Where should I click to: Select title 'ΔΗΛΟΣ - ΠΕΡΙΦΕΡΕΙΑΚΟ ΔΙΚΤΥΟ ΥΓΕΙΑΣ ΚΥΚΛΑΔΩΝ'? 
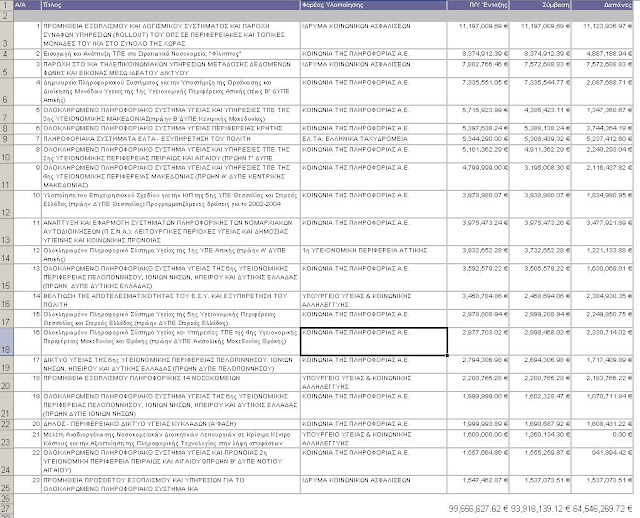(171, 424)
